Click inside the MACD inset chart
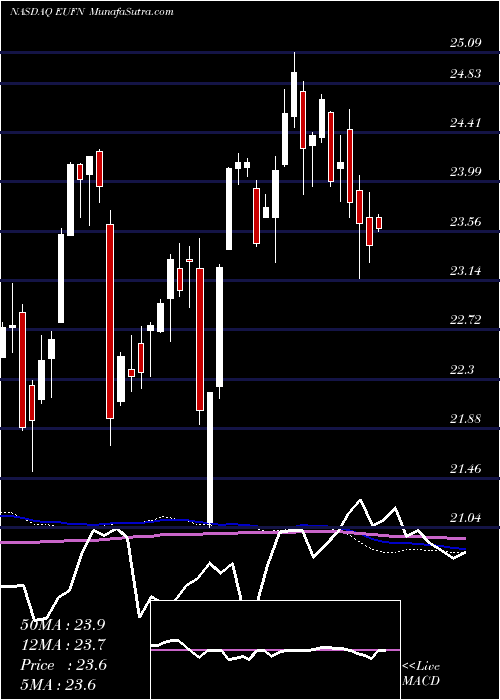 coord(275,650)
